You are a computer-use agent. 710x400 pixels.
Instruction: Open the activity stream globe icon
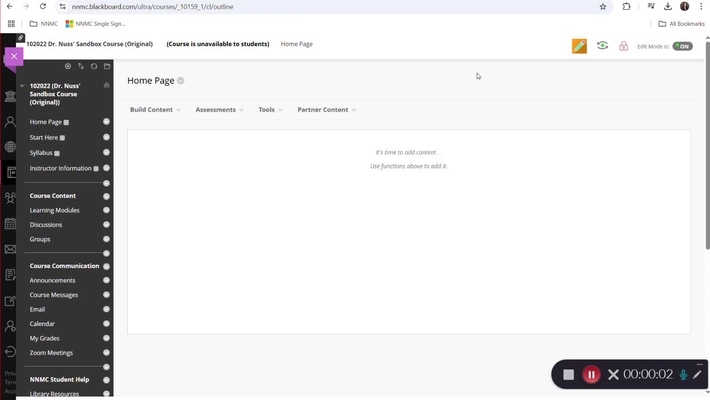tap(10, 147)
